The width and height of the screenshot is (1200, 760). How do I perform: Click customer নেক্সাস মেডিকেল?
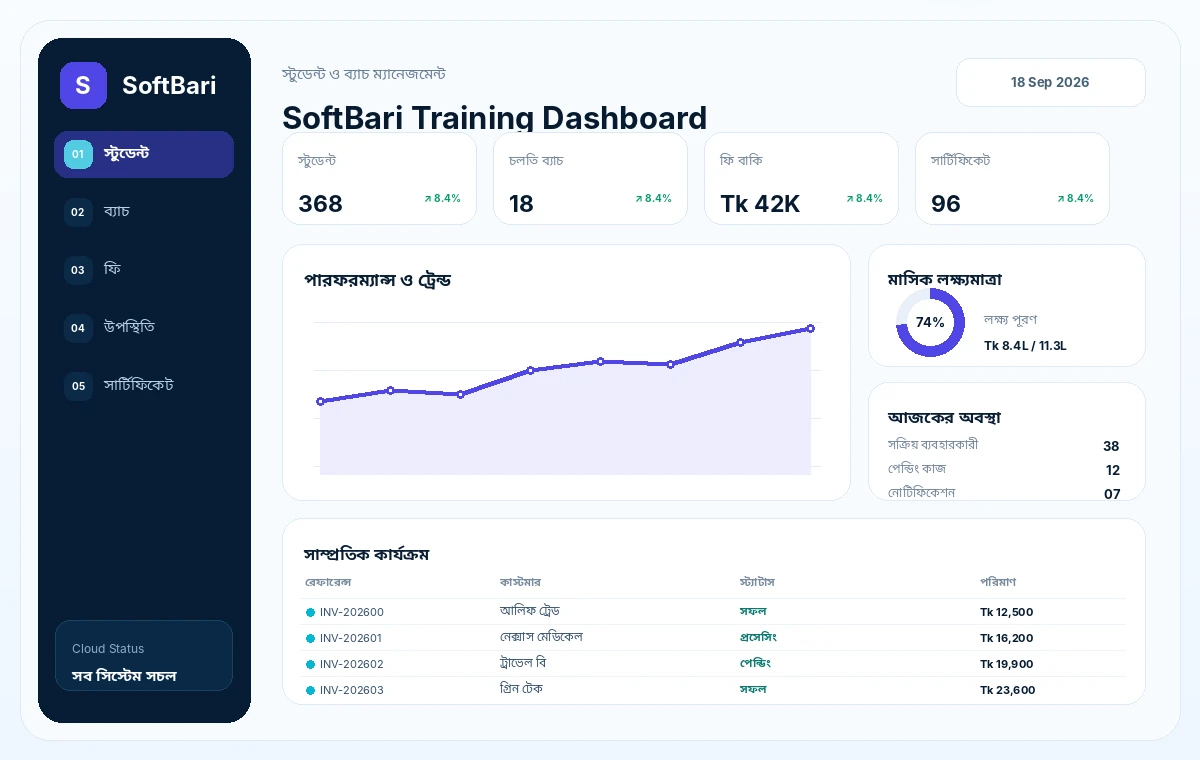[541, 637]
